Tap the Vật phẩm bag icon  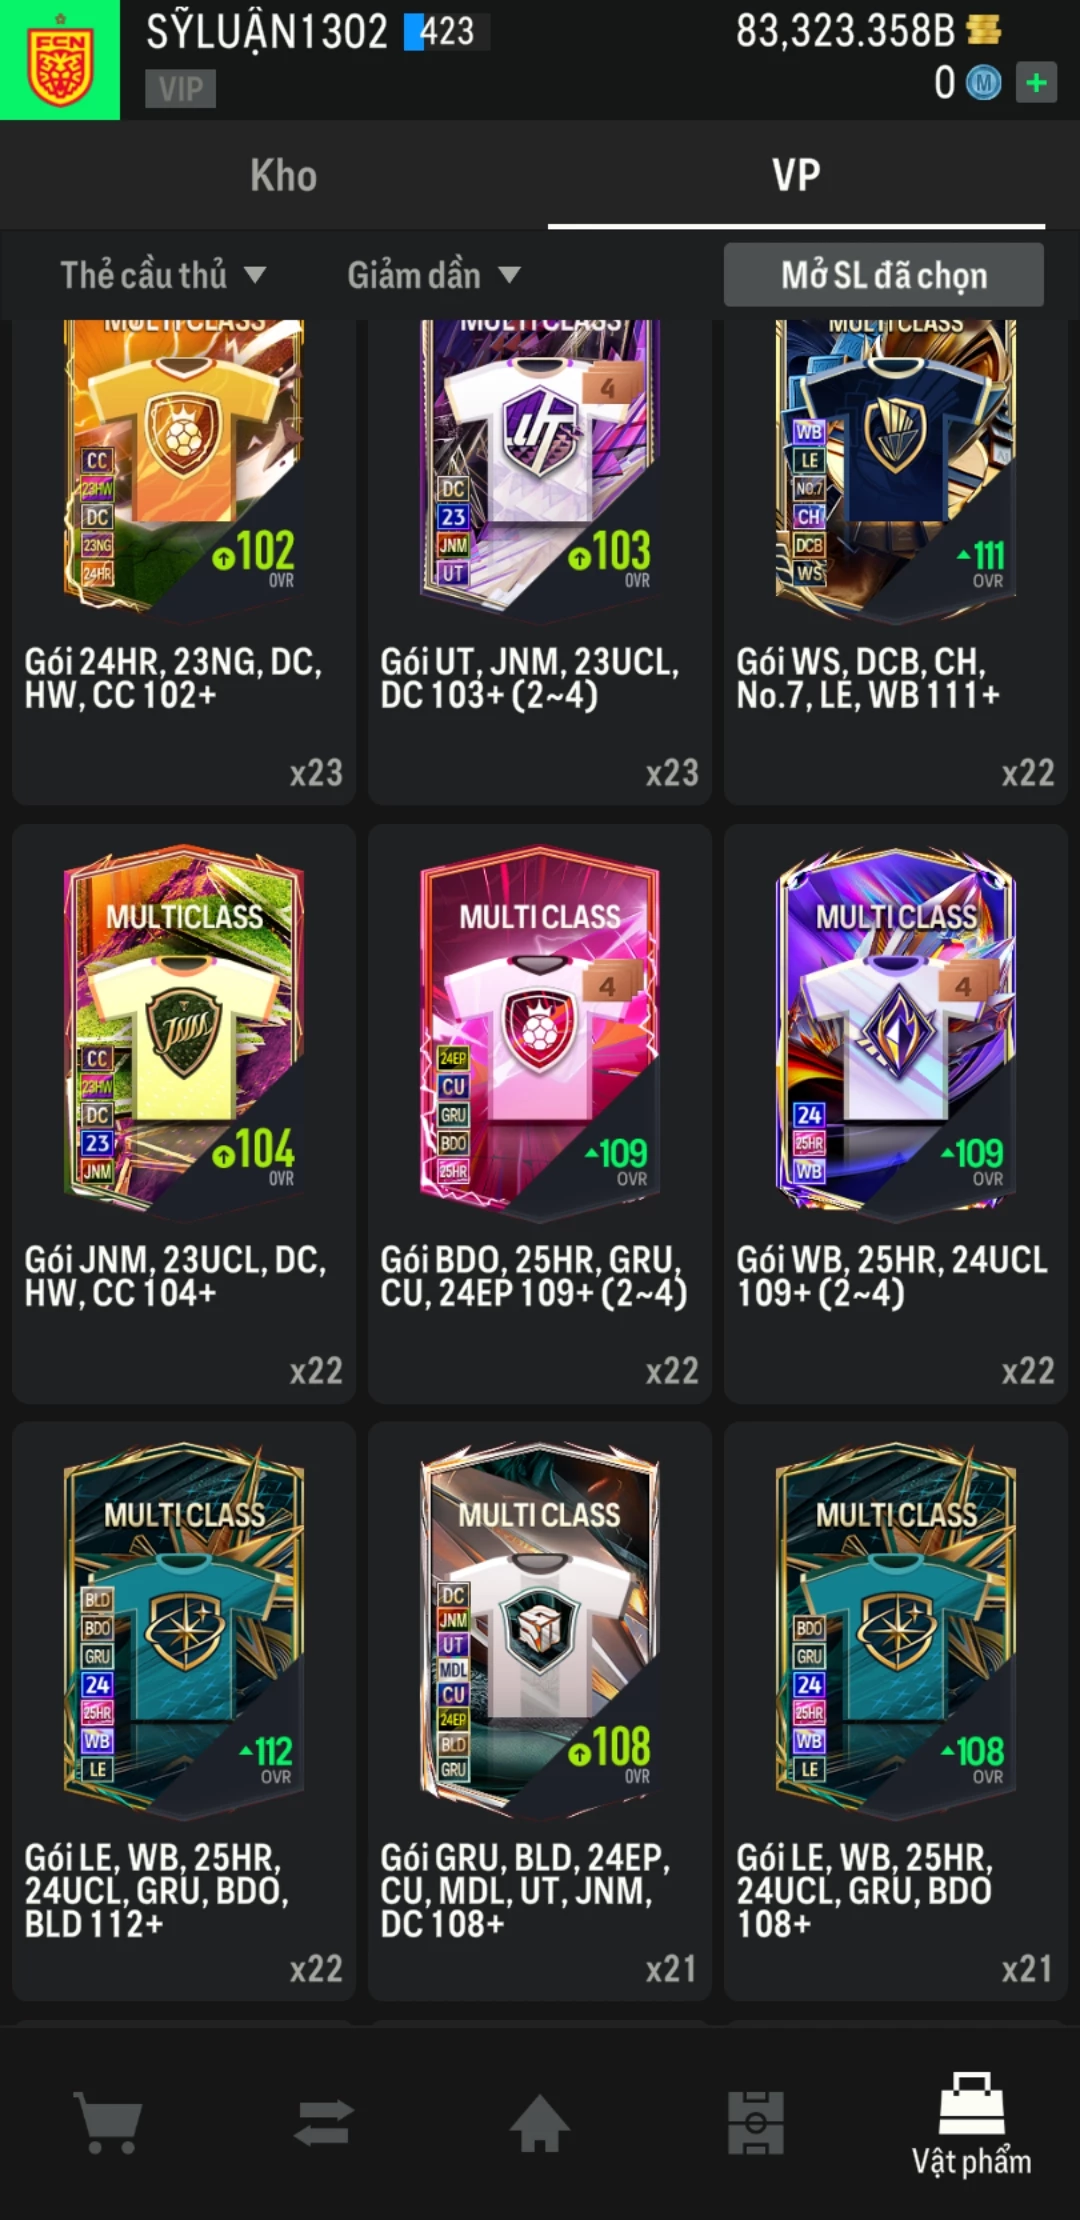tap(971, 2103)
